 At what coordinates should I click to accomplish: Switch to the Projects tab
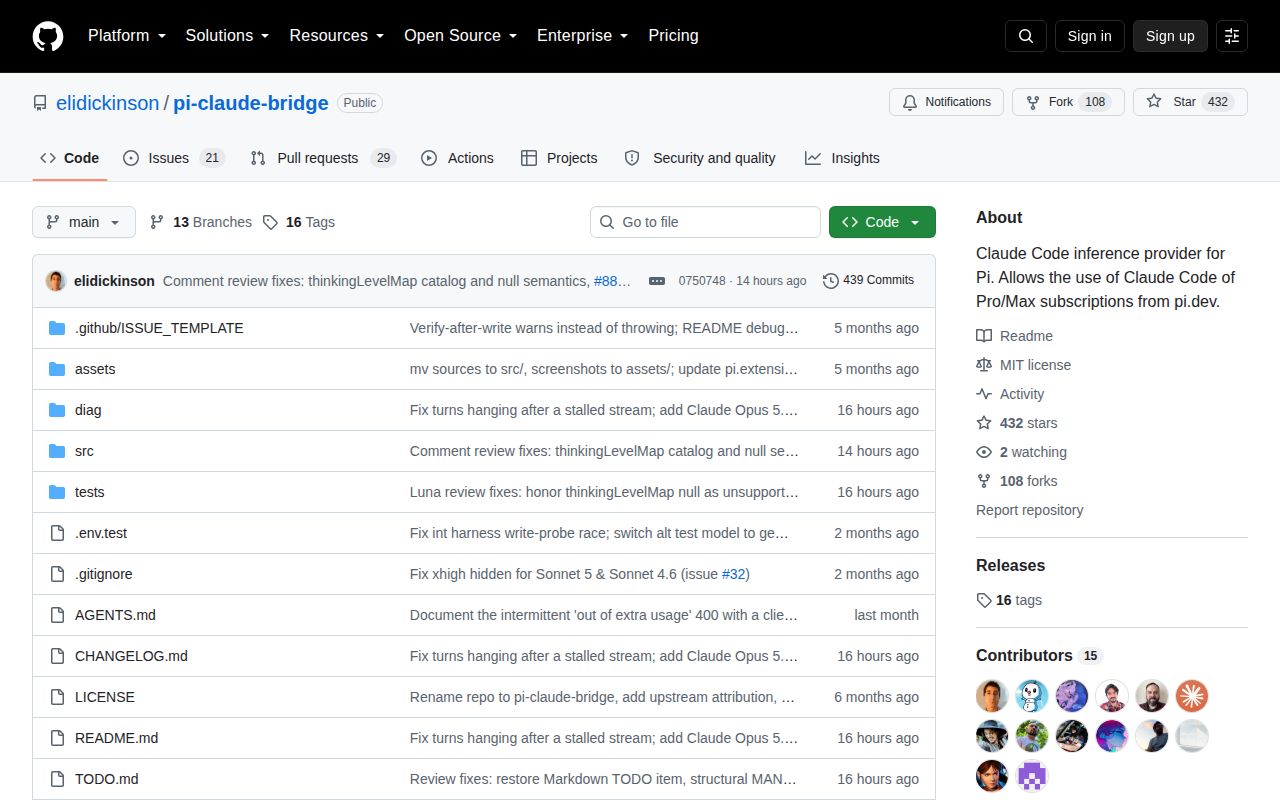tap(559, 158)
